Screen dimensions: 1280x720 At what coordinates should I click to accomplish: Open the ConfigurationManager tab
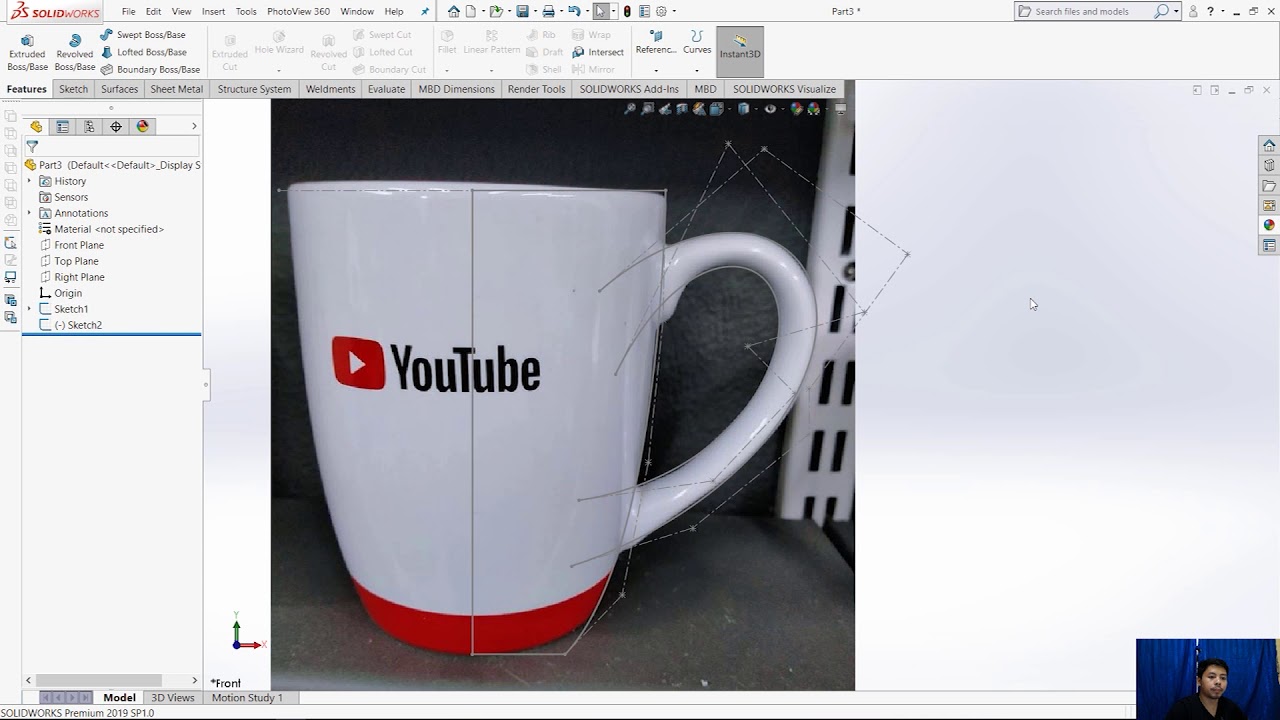(89, 126)
